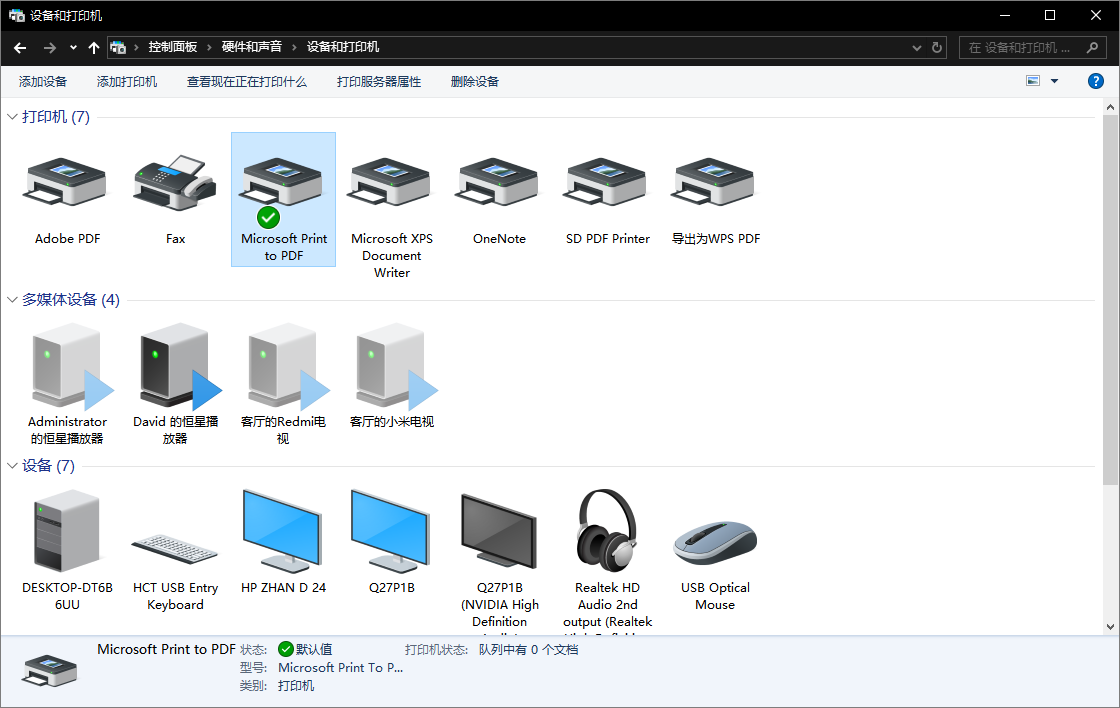Open the recent locations dropdown arrow
This screenshot has width=1120, height=708.
click(x=73, y=48)
